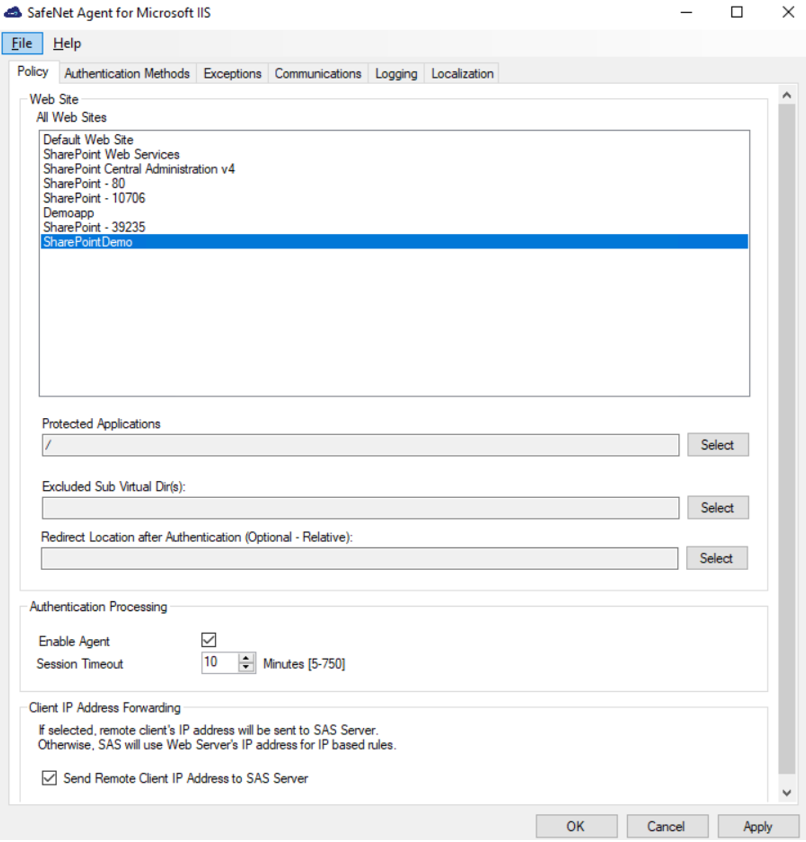Click Select next to Redirect Location field
The image size is (806, 842).
coord(716,559)
